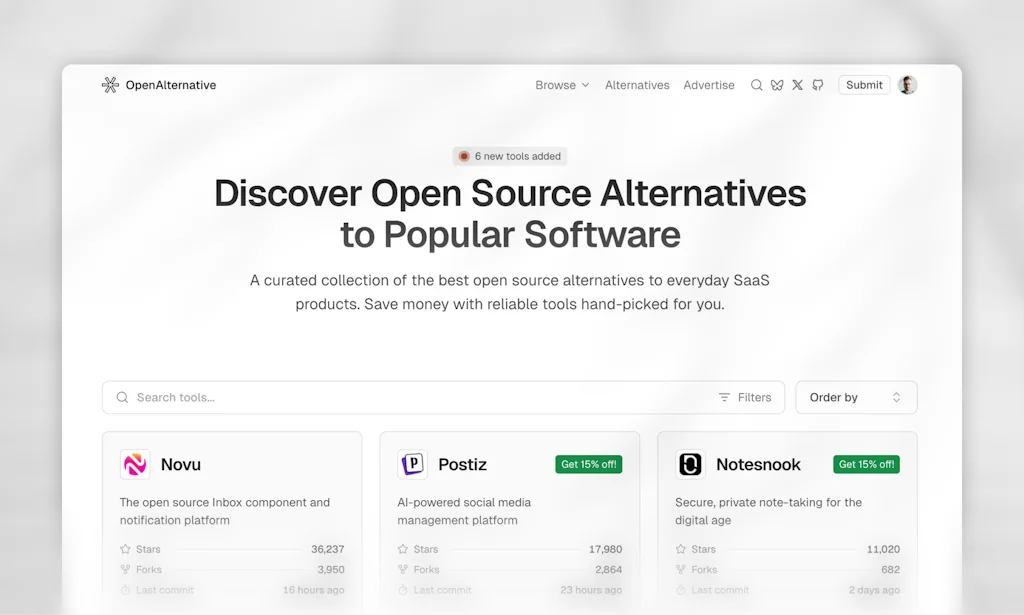1024x615 pixels.
Task: Expand the Browse dropdown menu
Action: (x=562, y=85)
